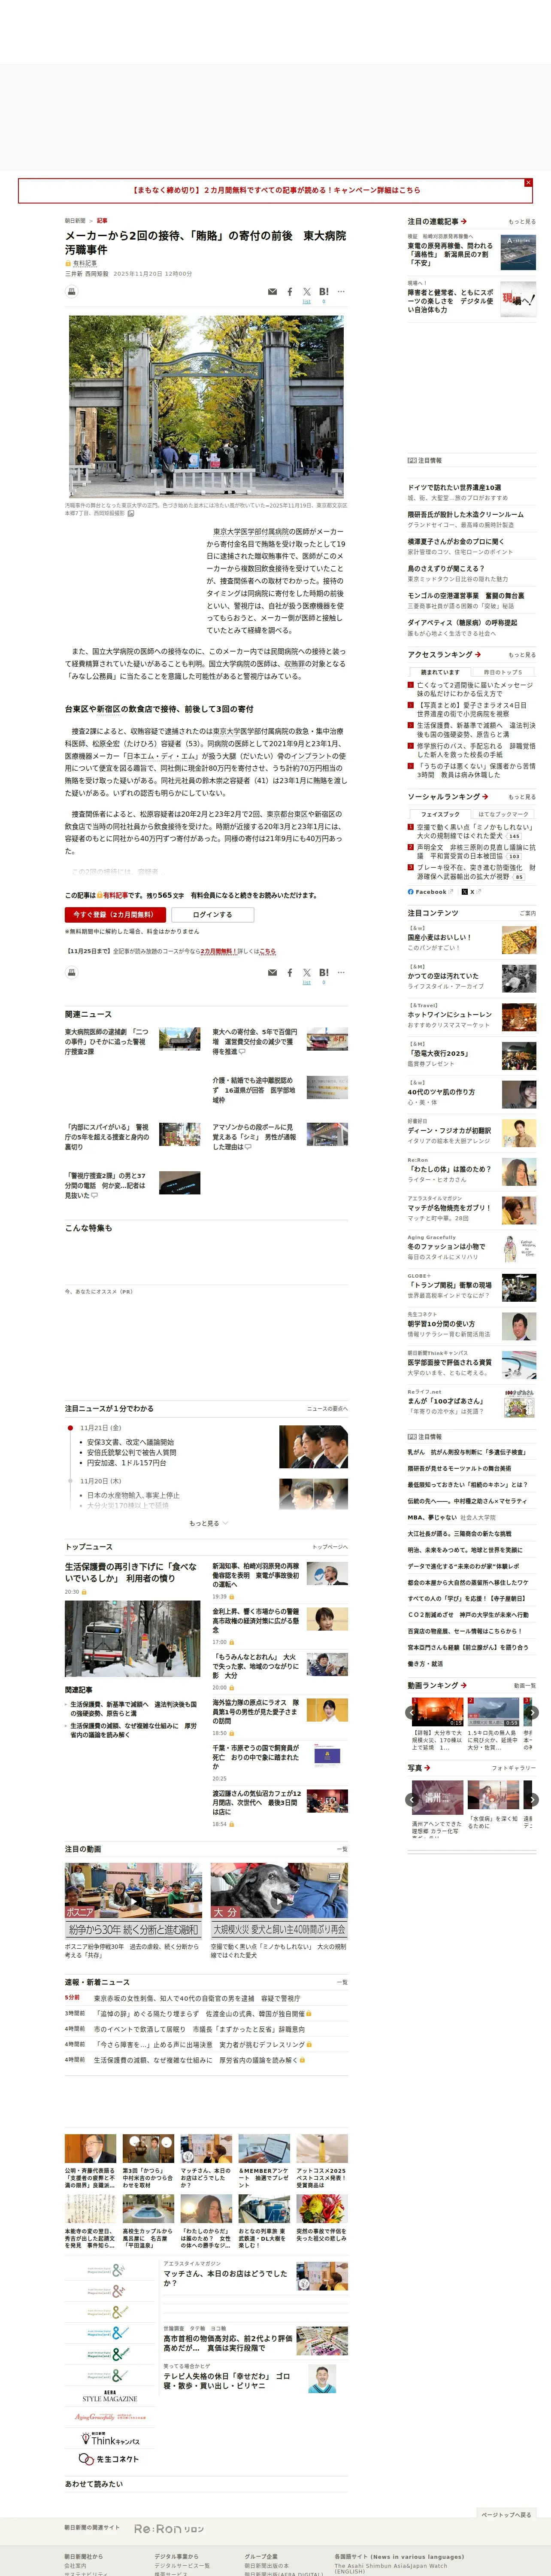551x2576 pixels.
Task: Open 一覧 link beside 速報・新着ニュース
Action: coord(342,1982)
